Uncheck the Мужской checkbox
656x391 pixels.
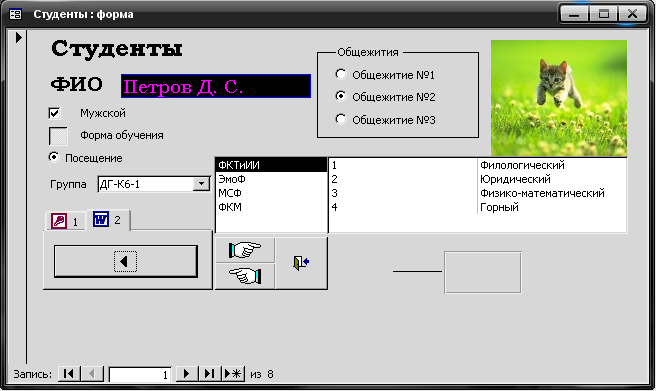pyautogui.click(x=54, y=113)
